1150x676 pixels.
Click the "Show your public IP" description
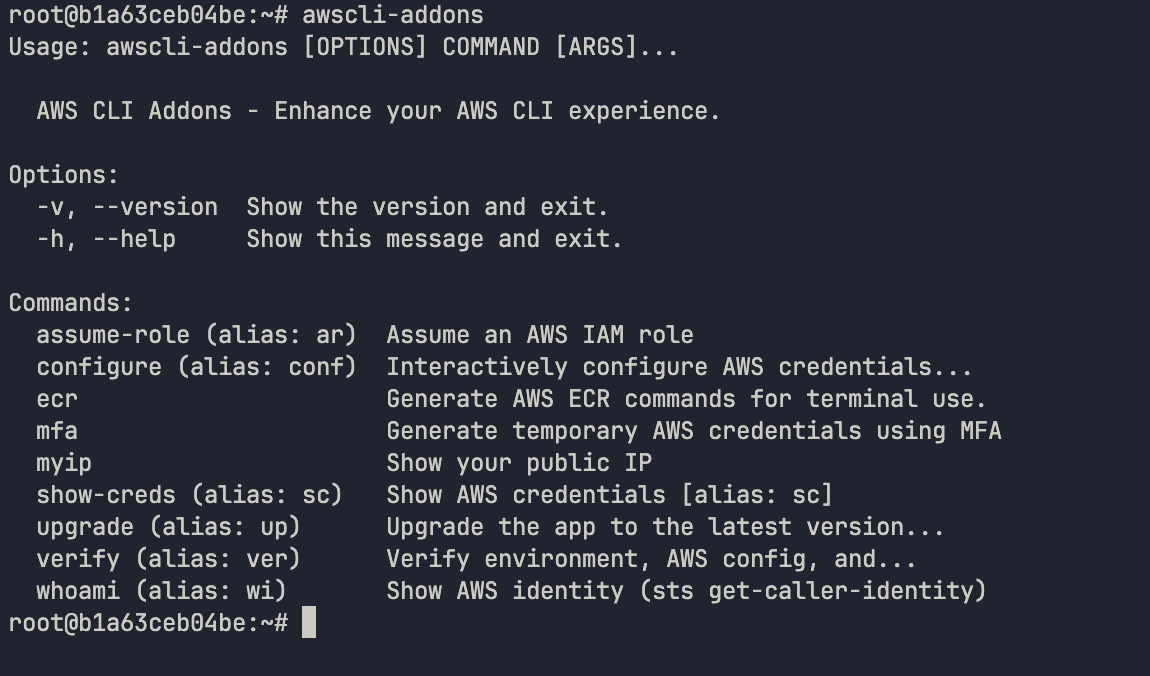519,462
